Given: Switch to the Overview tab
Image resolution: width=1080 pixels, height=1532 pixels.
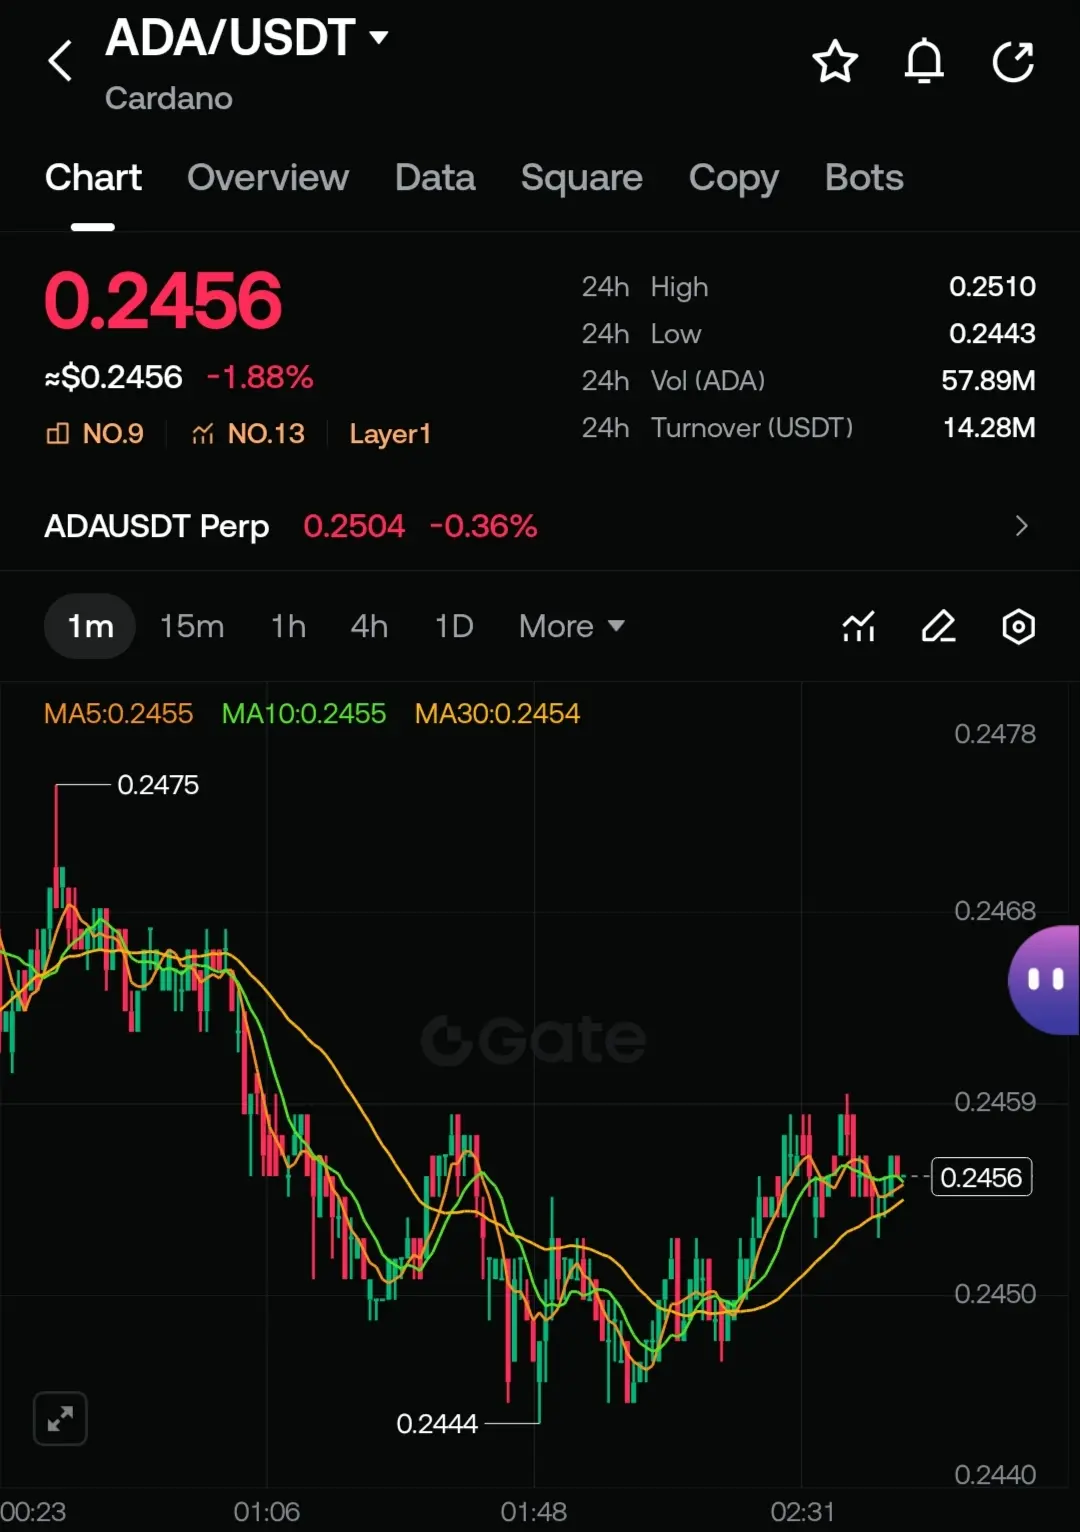Looking at the screenshot, I should (268, 178).
